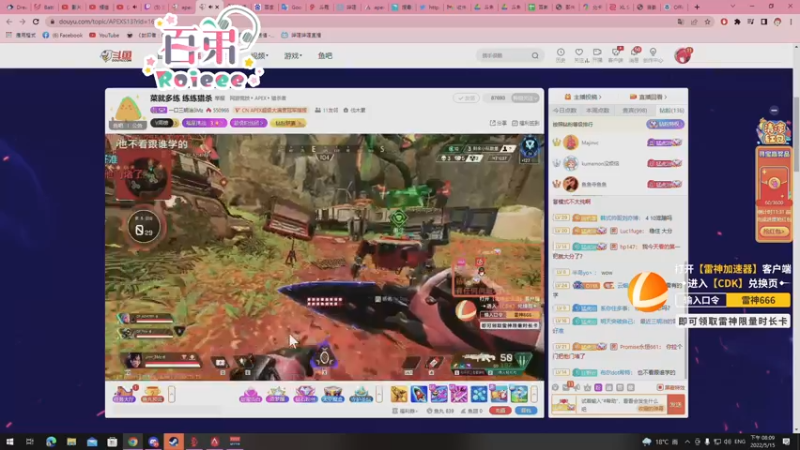This screenshot has height=450, width=800.
Task: Switch to the 本周贡献 tab in the chat panel
Action: (597, 111)
